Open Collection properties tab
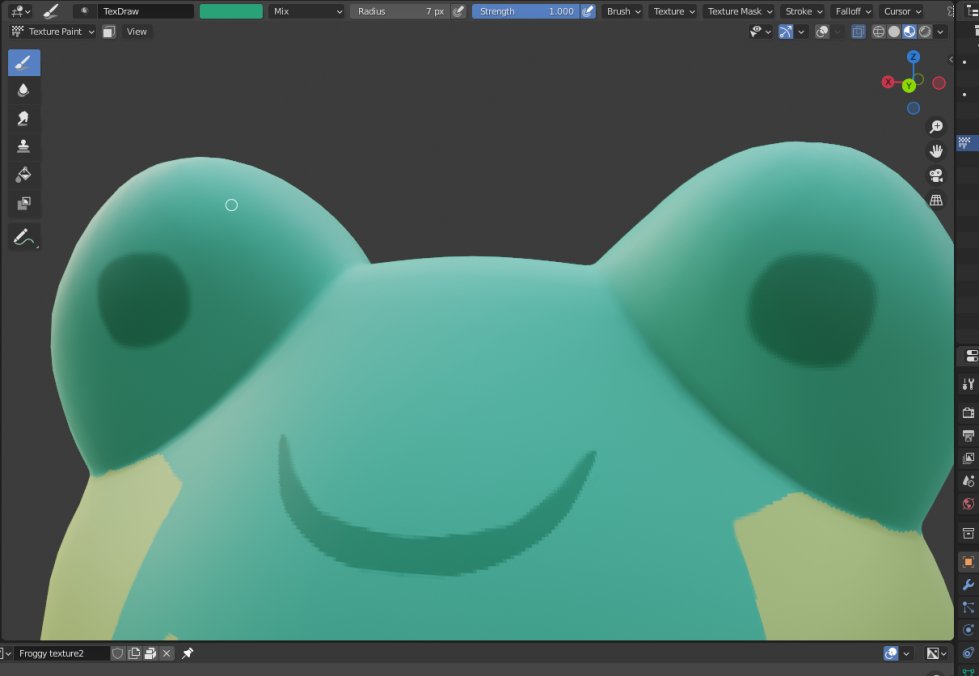 pos(968,533)
